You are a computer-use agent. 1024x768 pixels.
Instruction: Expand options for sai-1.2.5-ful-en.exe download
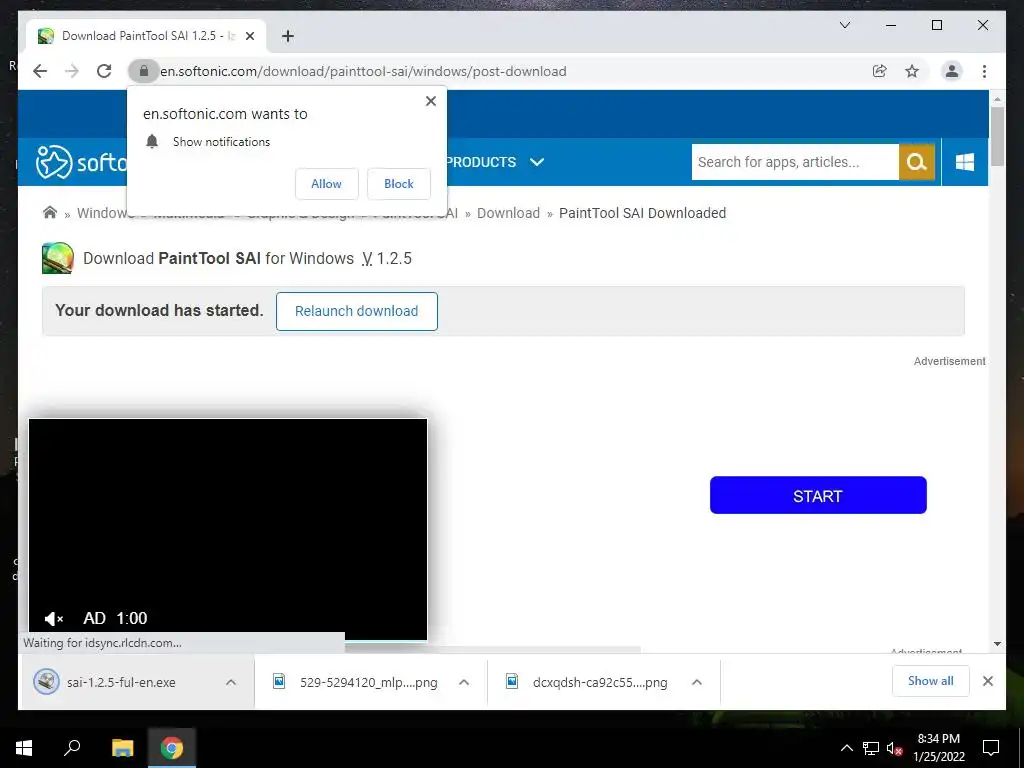231,682
